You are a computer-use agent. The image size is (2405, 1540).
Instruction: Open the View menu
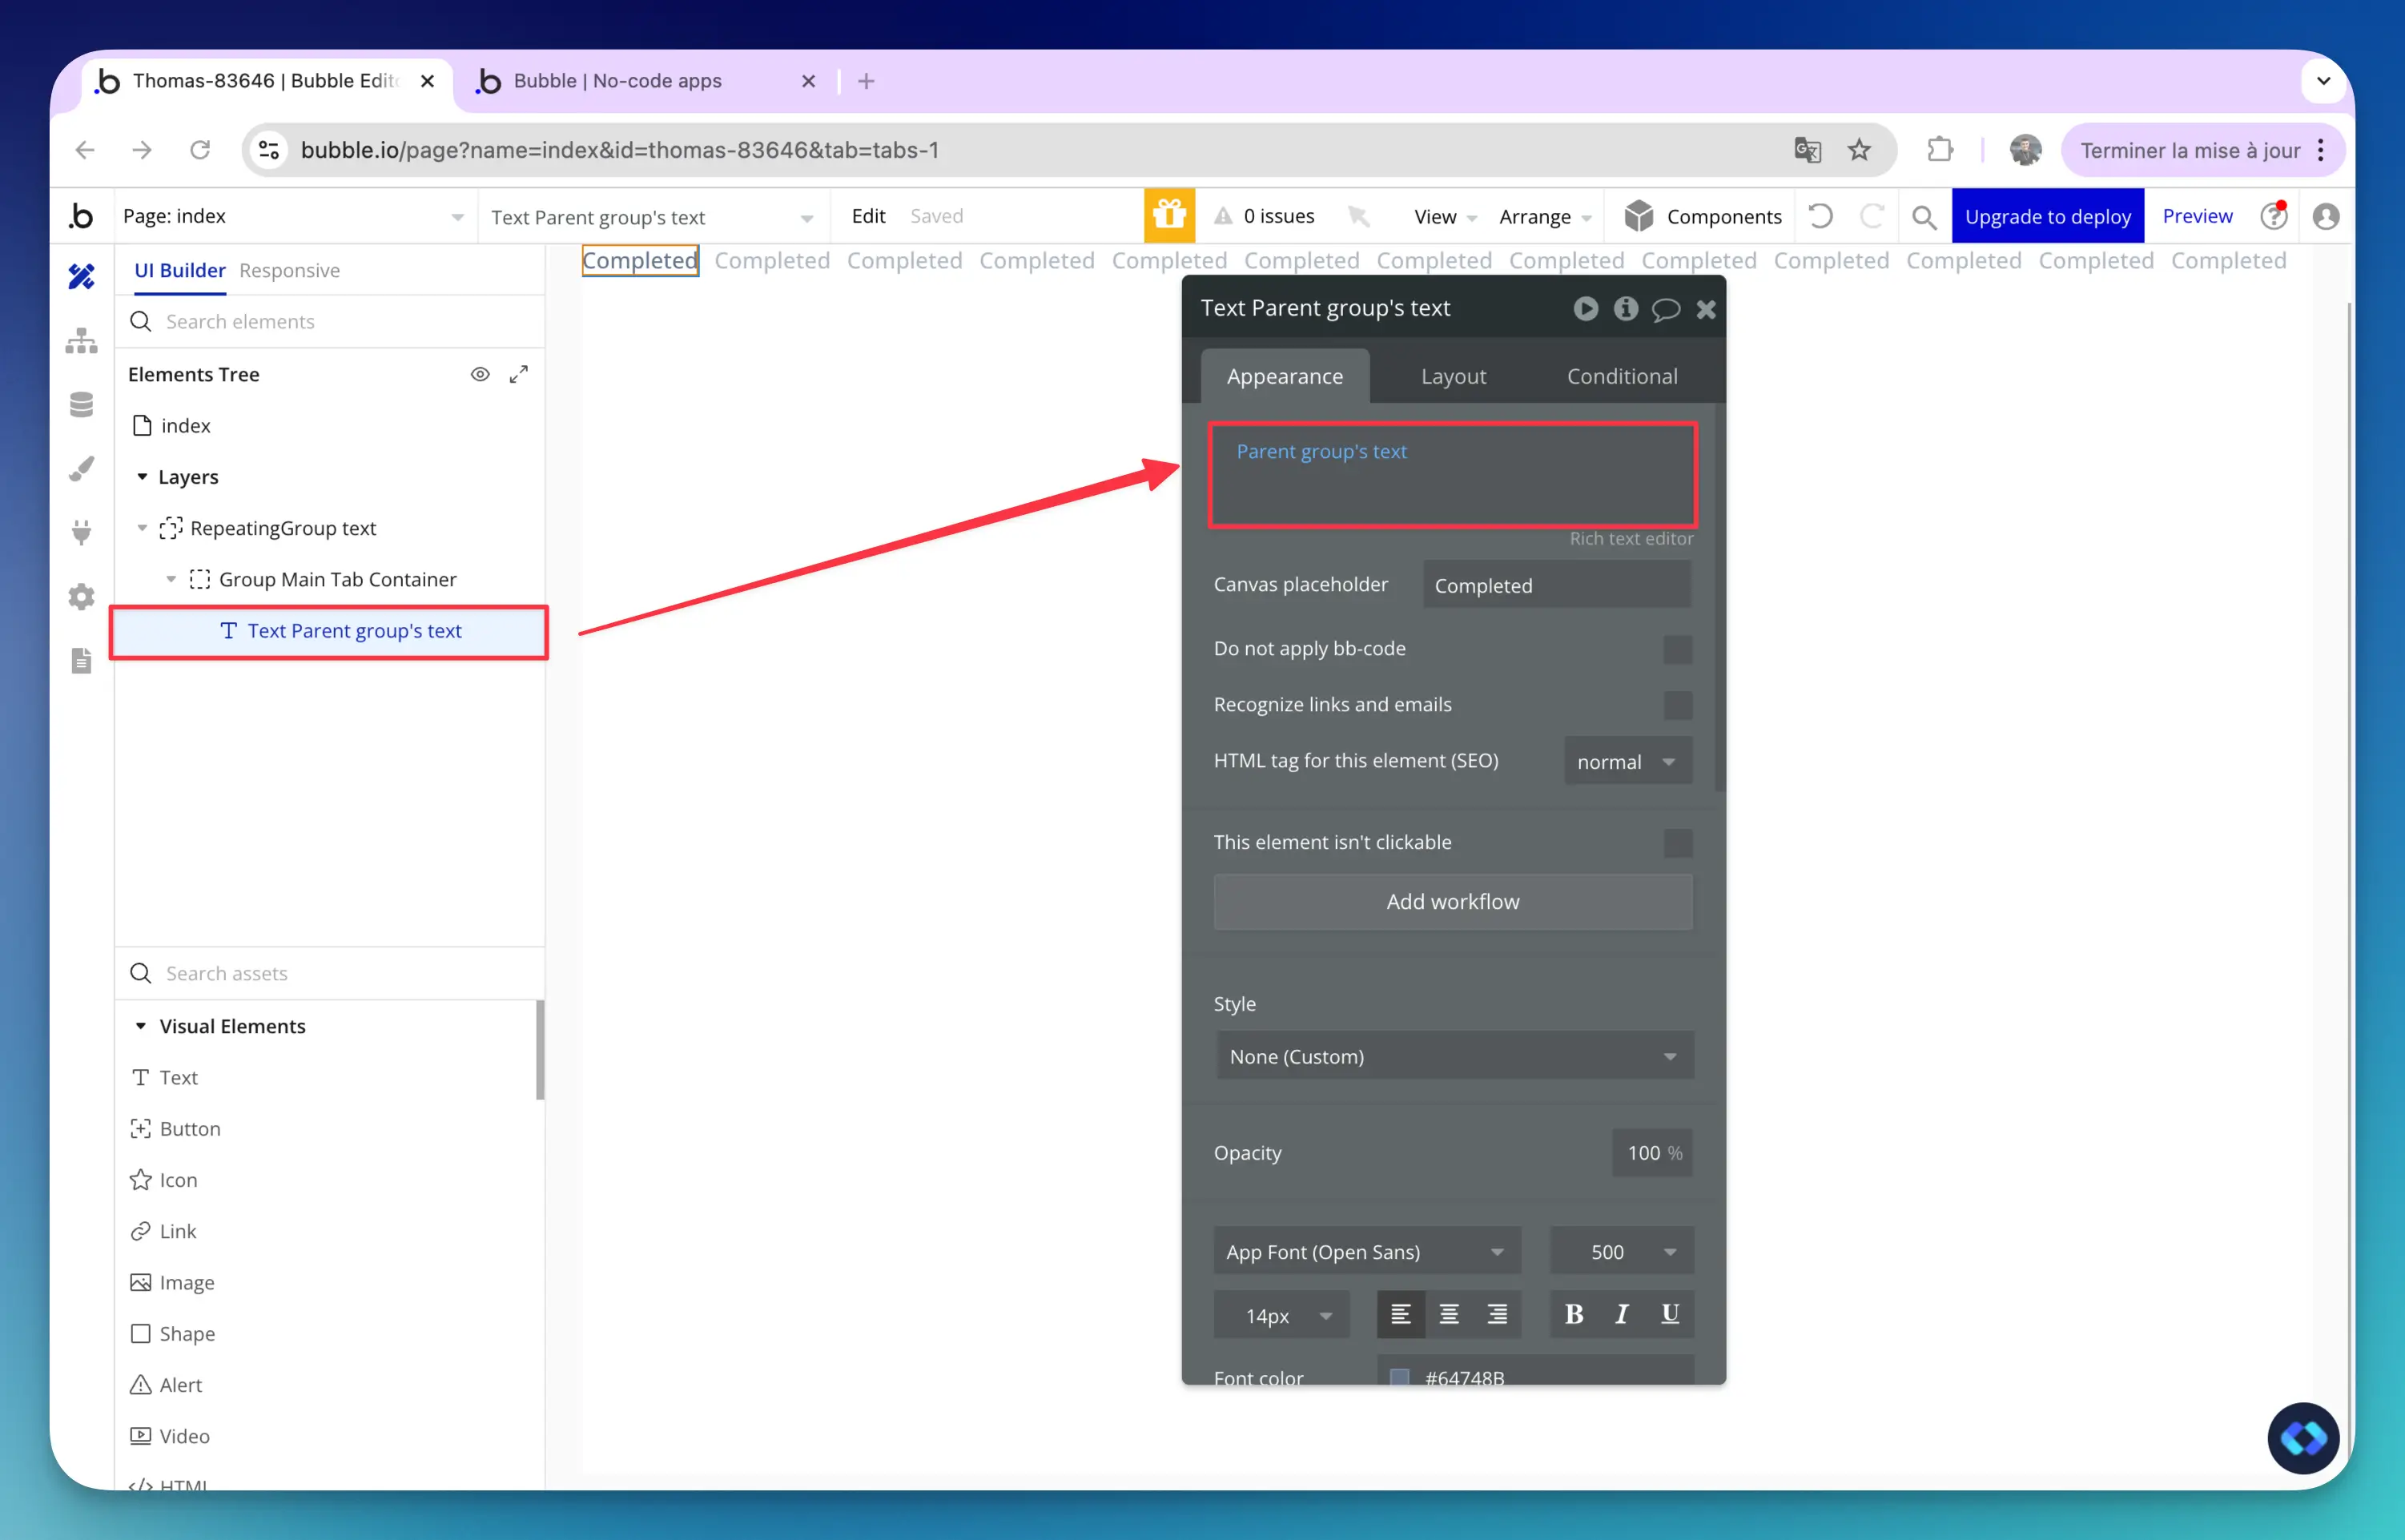click(1445, 216)
